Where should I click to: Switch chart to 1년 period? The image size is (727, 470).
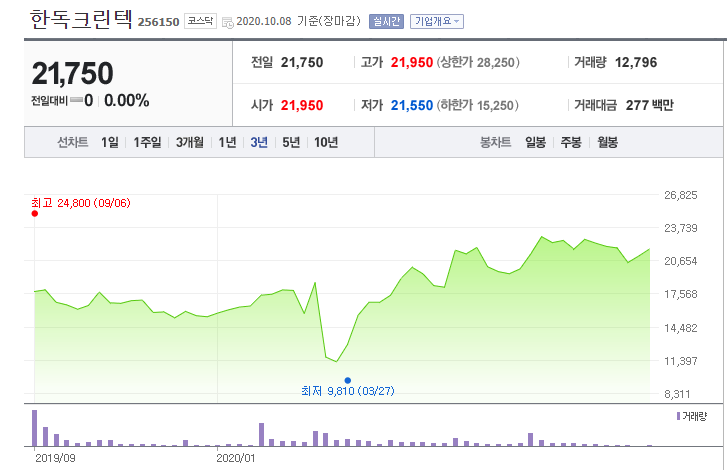point(228,142)
